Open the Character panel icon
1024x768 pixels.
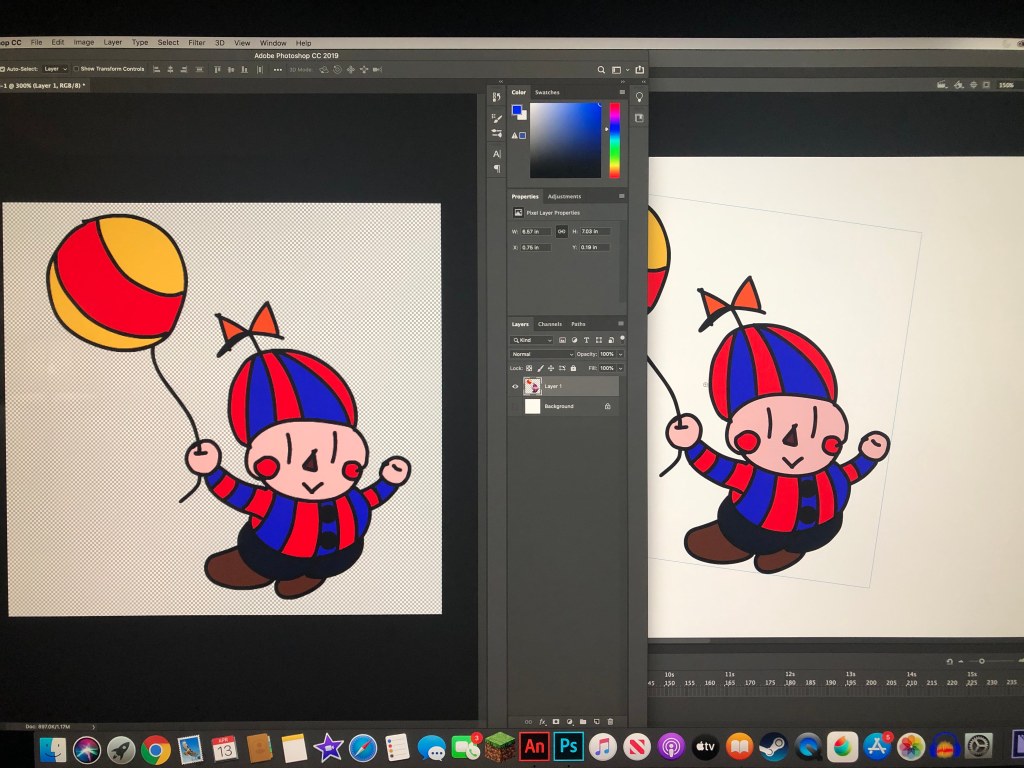496,154
